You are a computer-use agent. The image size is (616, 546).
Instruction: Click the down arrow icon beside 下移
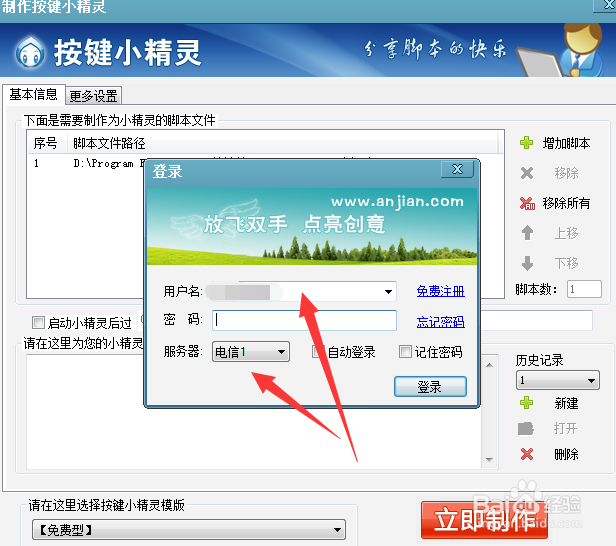point(527,263)
